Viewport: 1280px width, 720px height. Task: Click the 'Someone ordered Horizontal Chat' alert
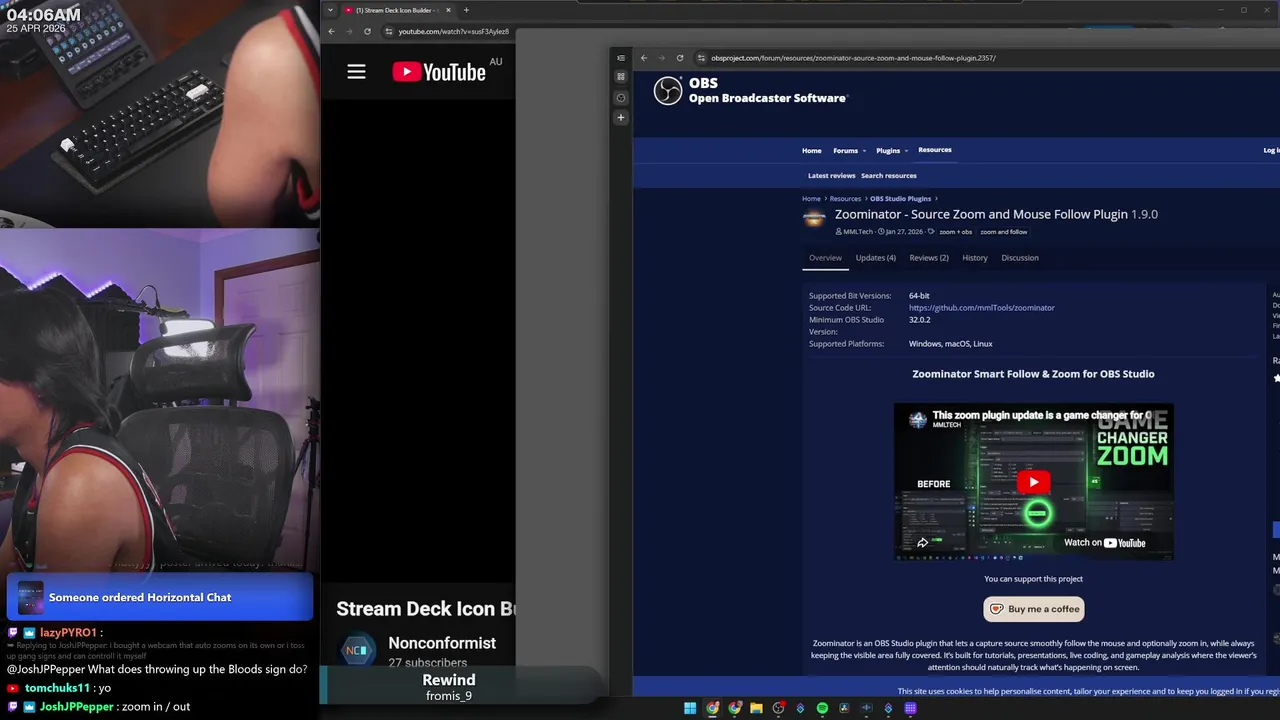160,598
